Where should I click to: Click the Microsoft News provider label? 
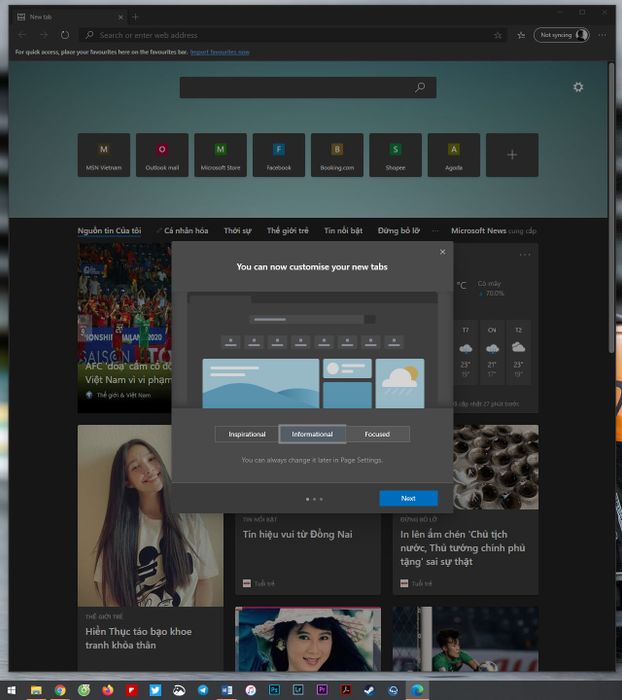point(478,231)
